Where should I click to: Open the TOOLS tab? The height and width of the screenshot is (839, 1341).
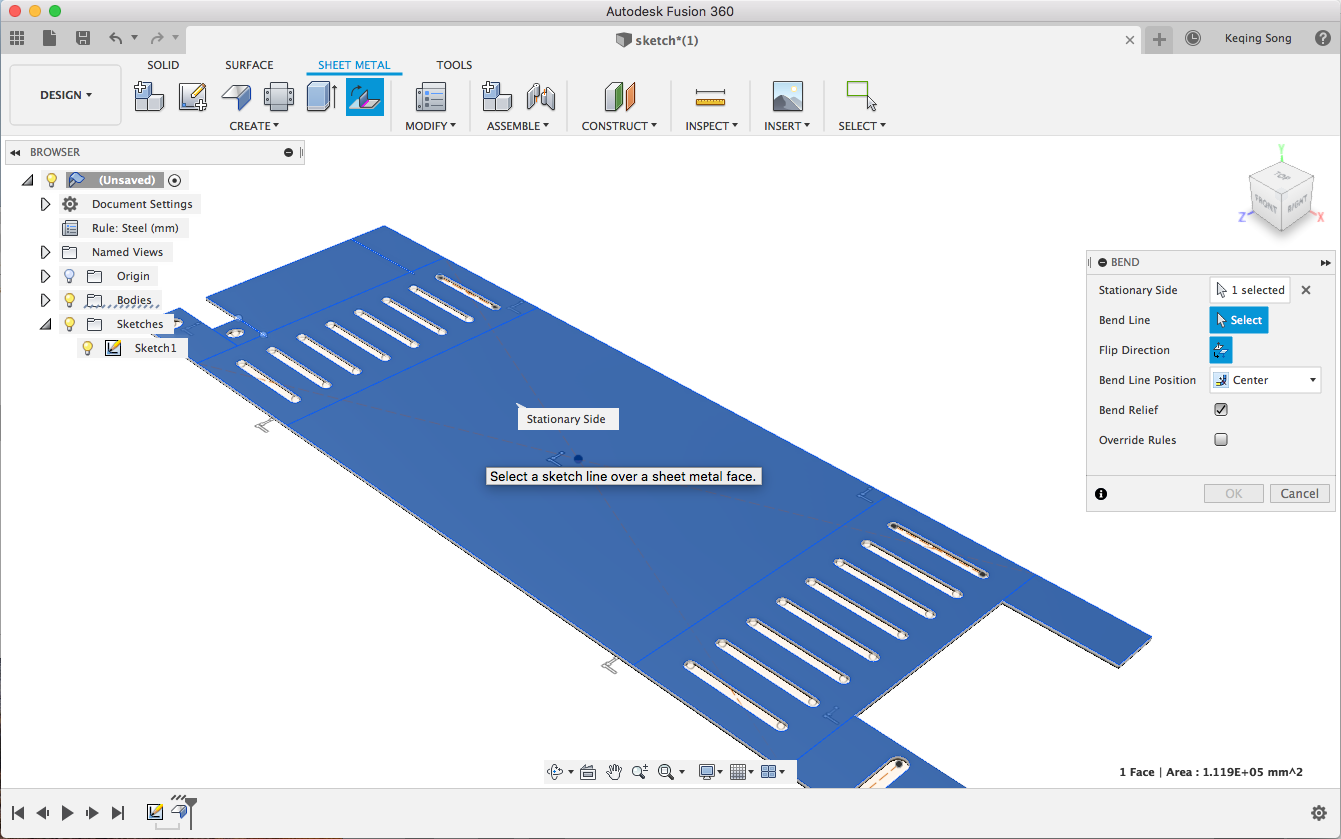pos(454,65)
